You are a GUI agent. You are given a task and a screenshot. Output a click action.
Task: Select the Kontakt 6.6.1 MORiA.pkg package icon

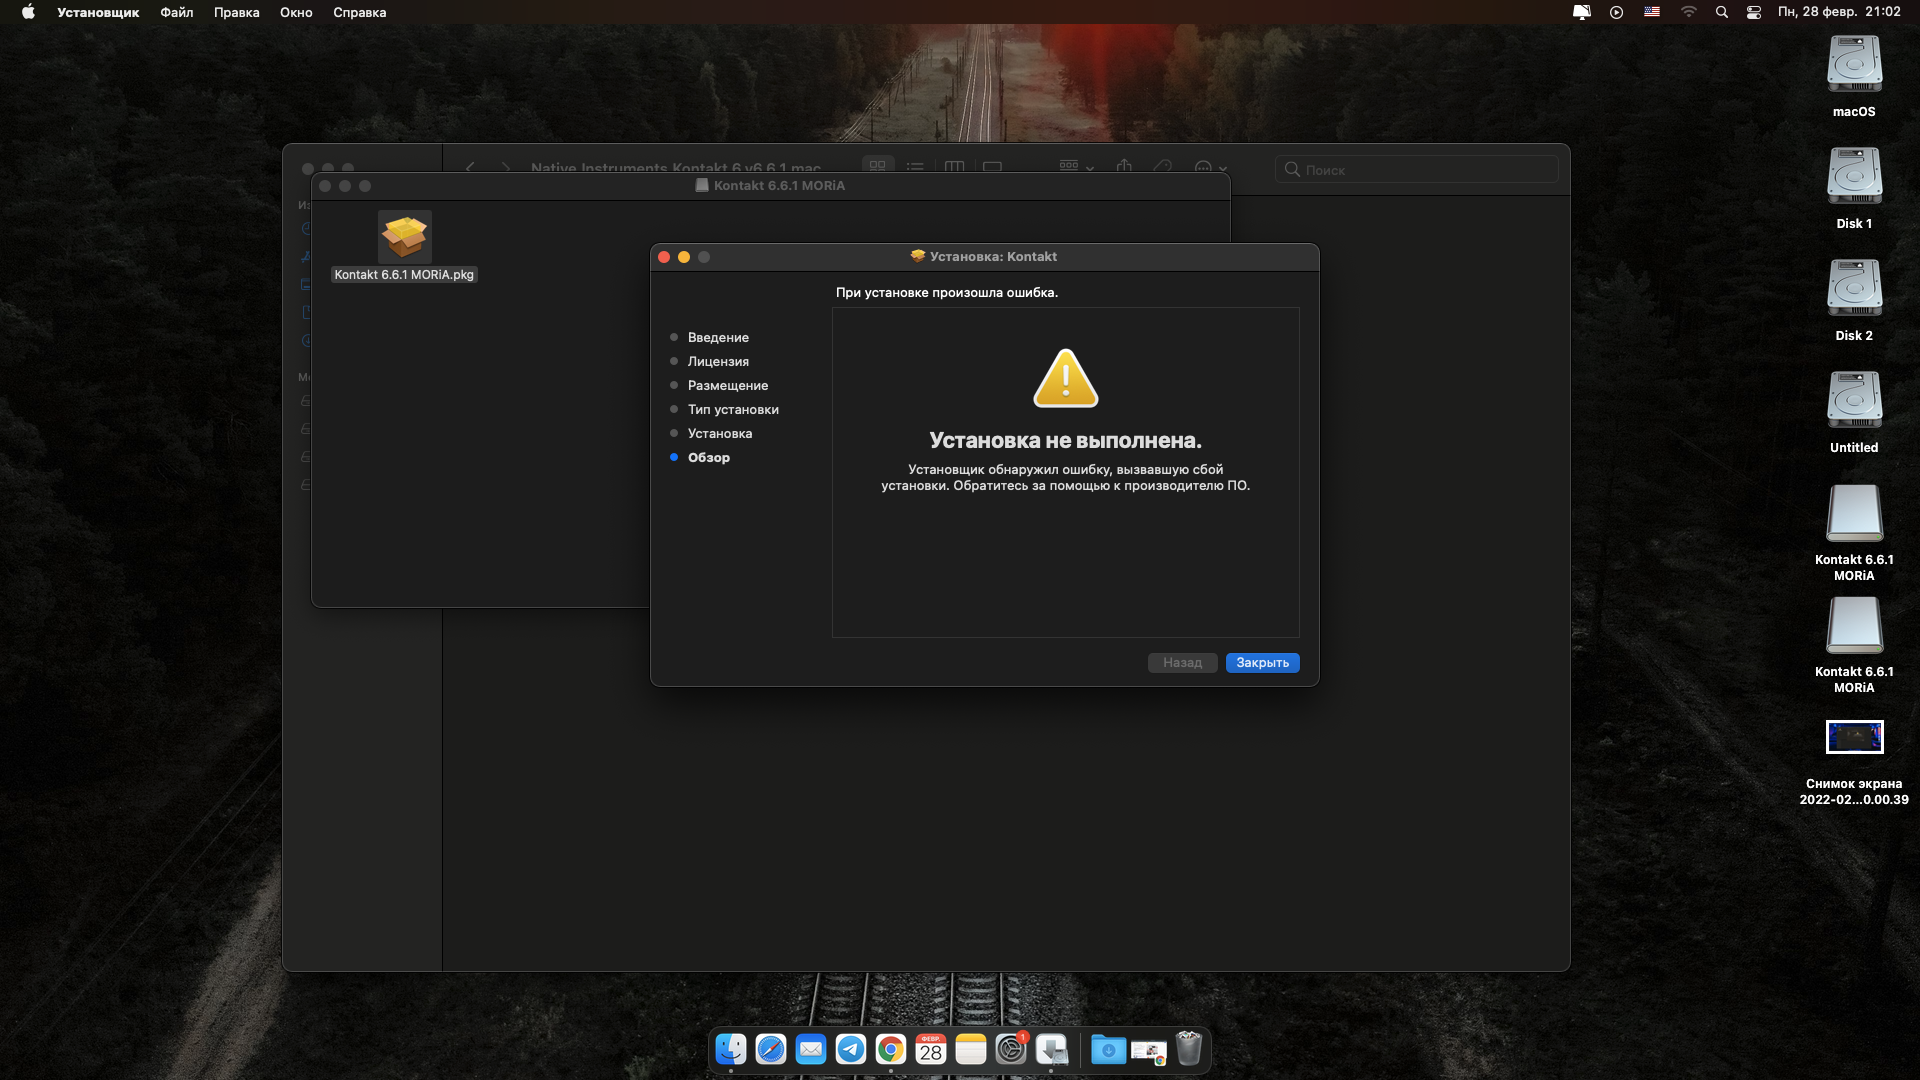[404, 238]
